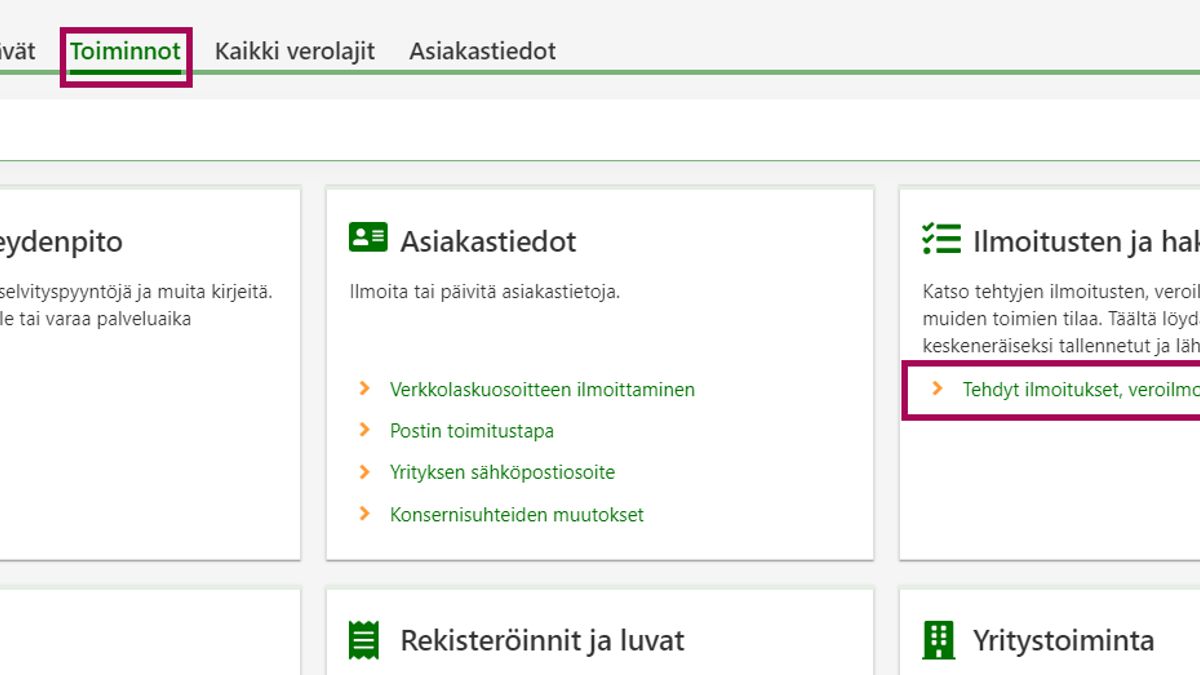
Task: Click the orange chevron before Tehdyt ilmoitukset
Action: pos(937,389)
